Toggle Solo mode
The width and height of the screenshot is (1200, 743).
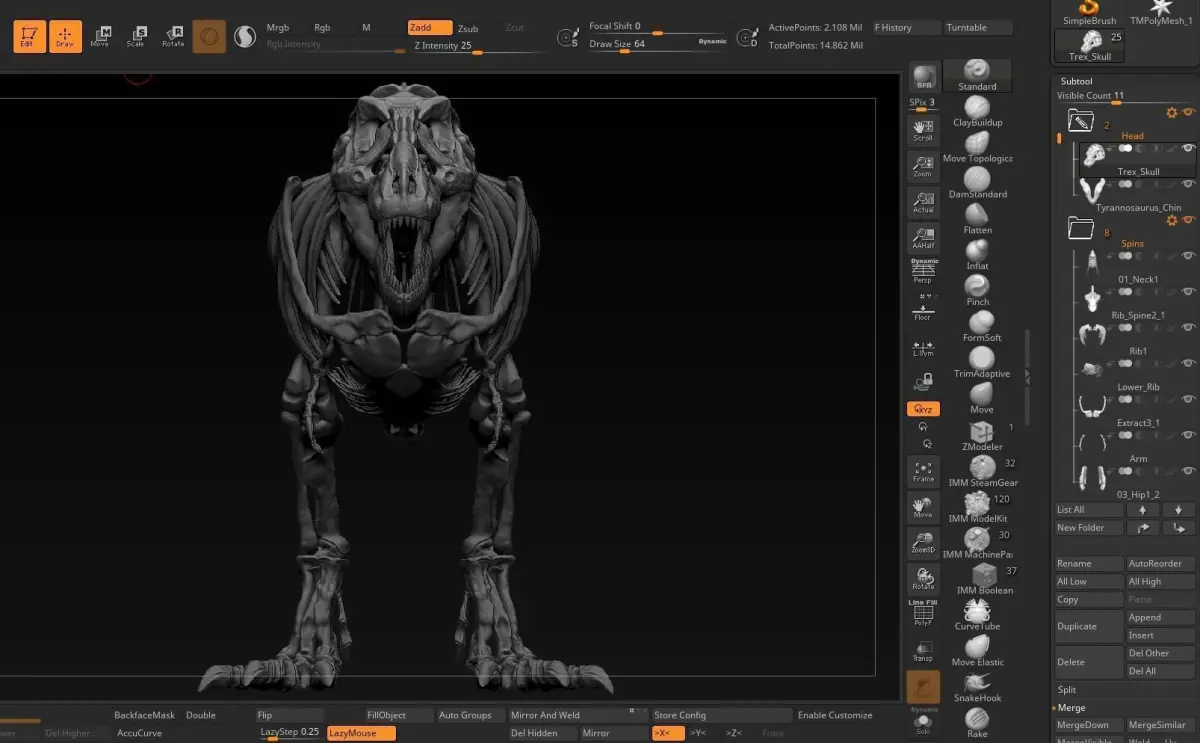pyautogui.click(x=923, y=722)
